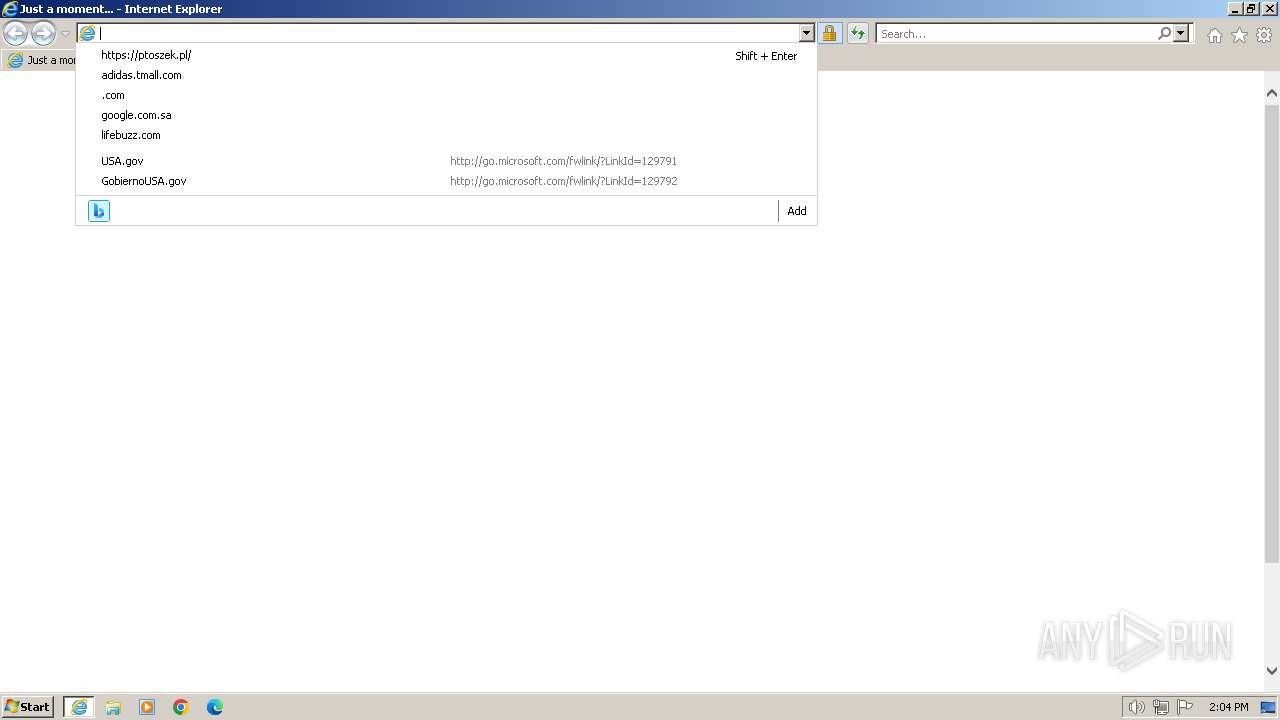Click the security lock icon
Screen dimensions: 1280x720
tap(829, 33)
